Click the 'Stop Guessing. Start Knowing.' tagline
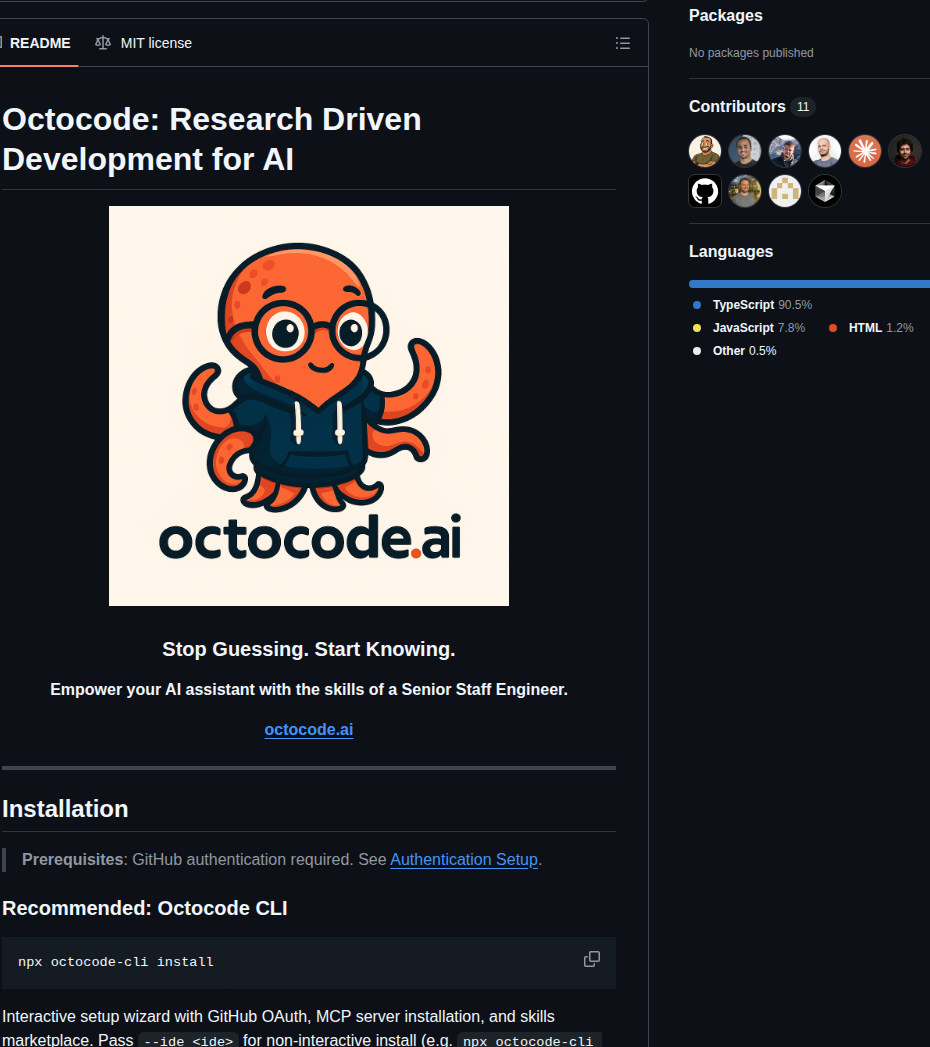This screenshot has height=1047, width=930. pyautogui.click(x=308, y=649)
